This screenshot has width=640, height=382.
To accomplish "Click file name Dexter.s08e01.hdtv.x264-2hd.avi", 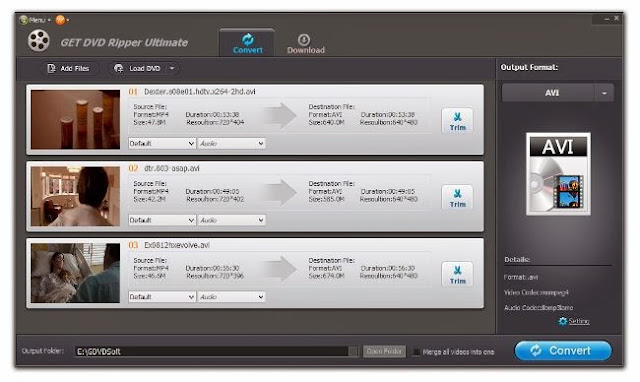I will click(x=200, y=92).
